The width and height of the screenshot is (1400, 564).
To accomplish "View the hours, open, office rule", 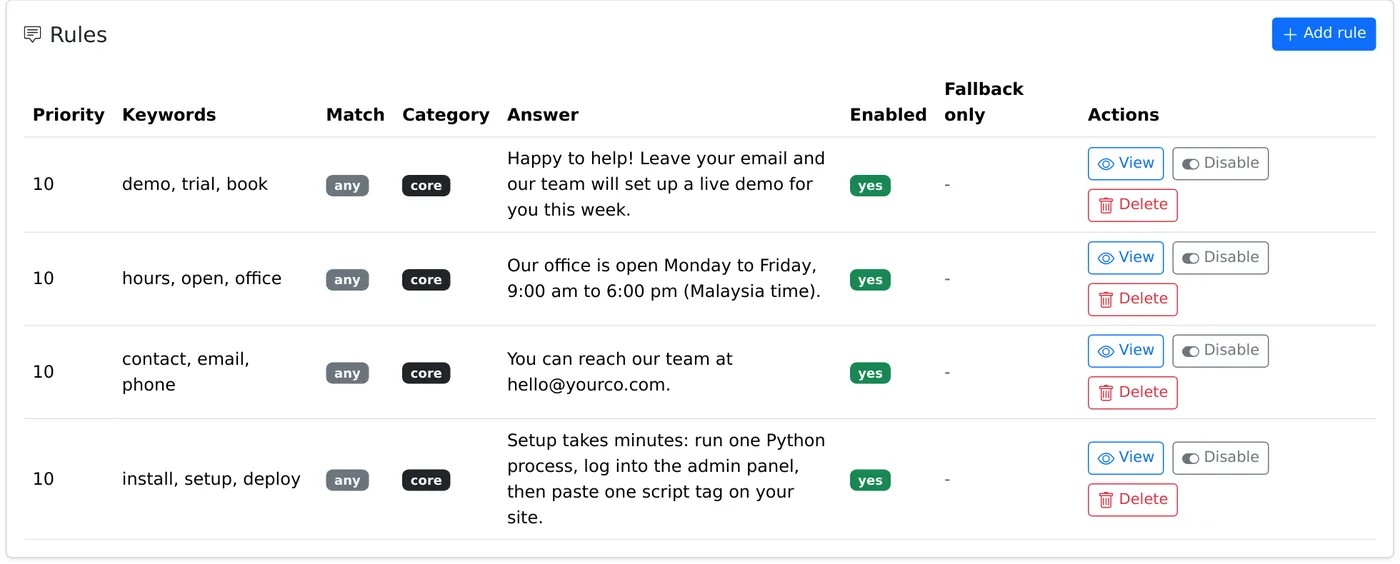I will [x=1125, y=258].
